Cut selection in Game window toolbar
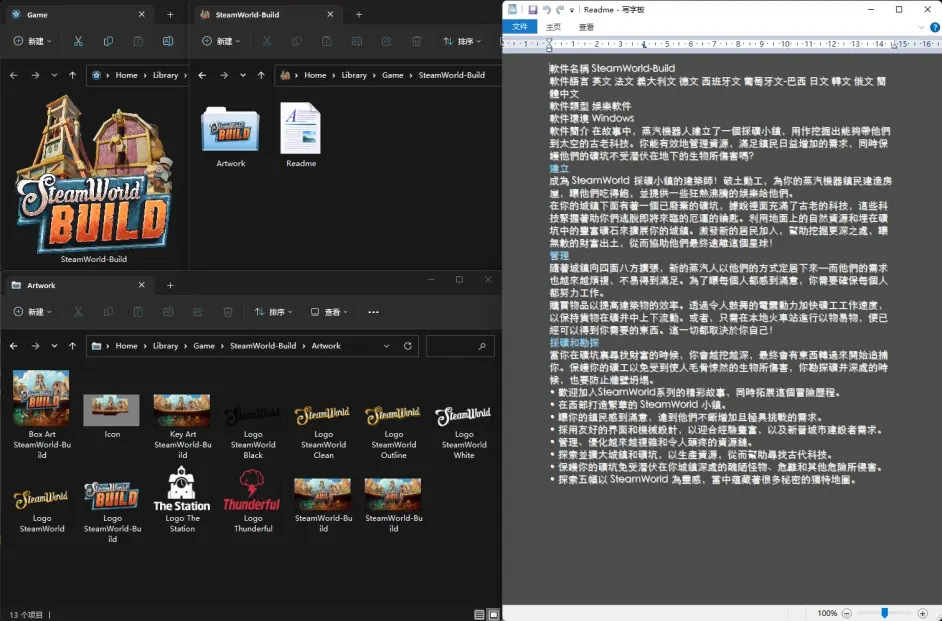 pos(78,41)
